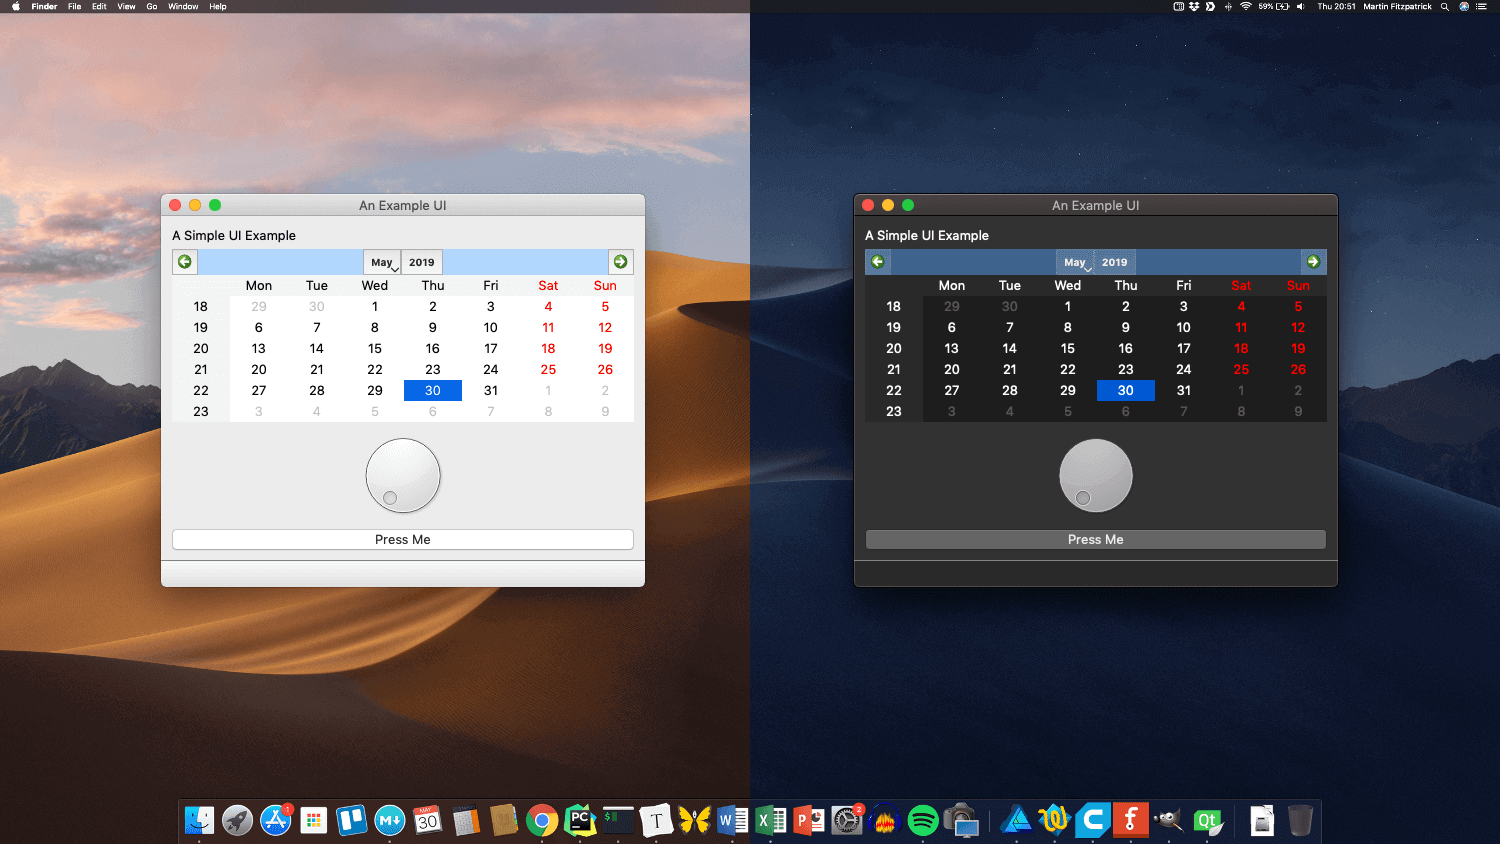Open PyCharm from the Dock
This screenshot has width=1500, height=844.
[580, 820]
